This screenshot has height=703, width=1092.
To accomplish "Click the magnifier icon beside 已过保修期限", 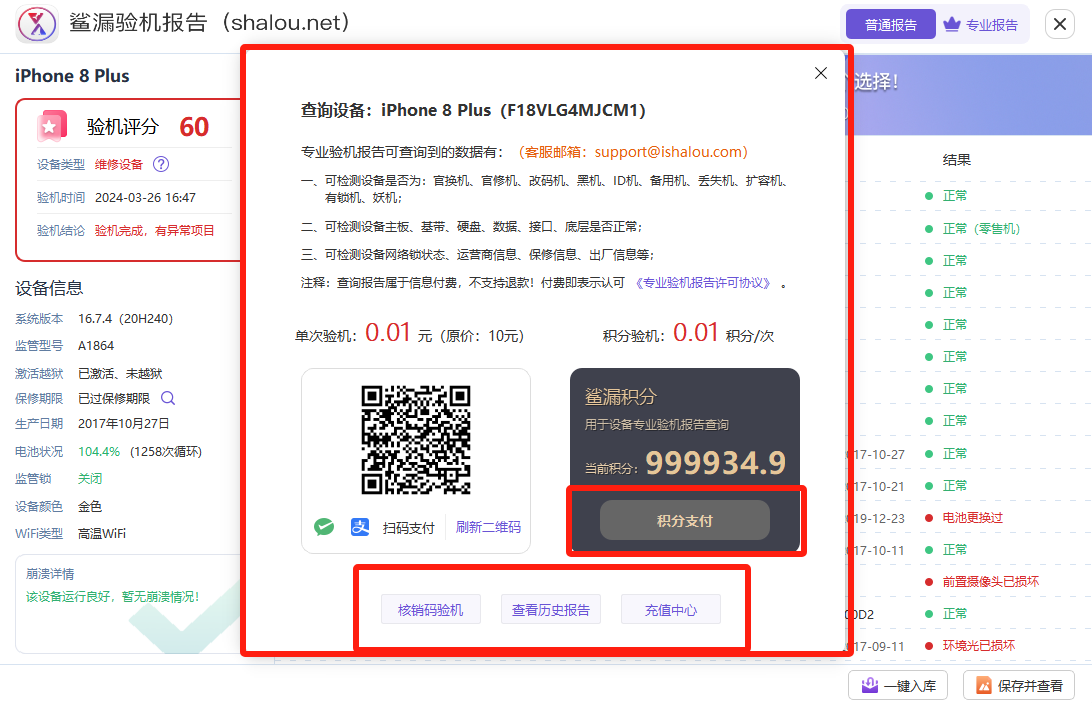I will point(168,398).
